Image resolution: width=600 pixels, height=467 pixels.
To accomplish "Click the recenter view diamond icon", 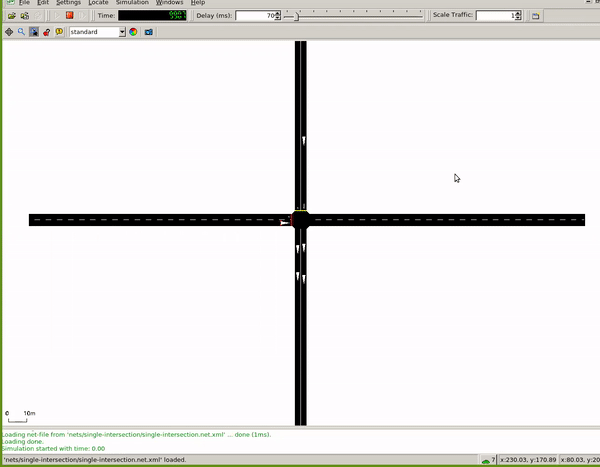I will (x=9, y=32).
